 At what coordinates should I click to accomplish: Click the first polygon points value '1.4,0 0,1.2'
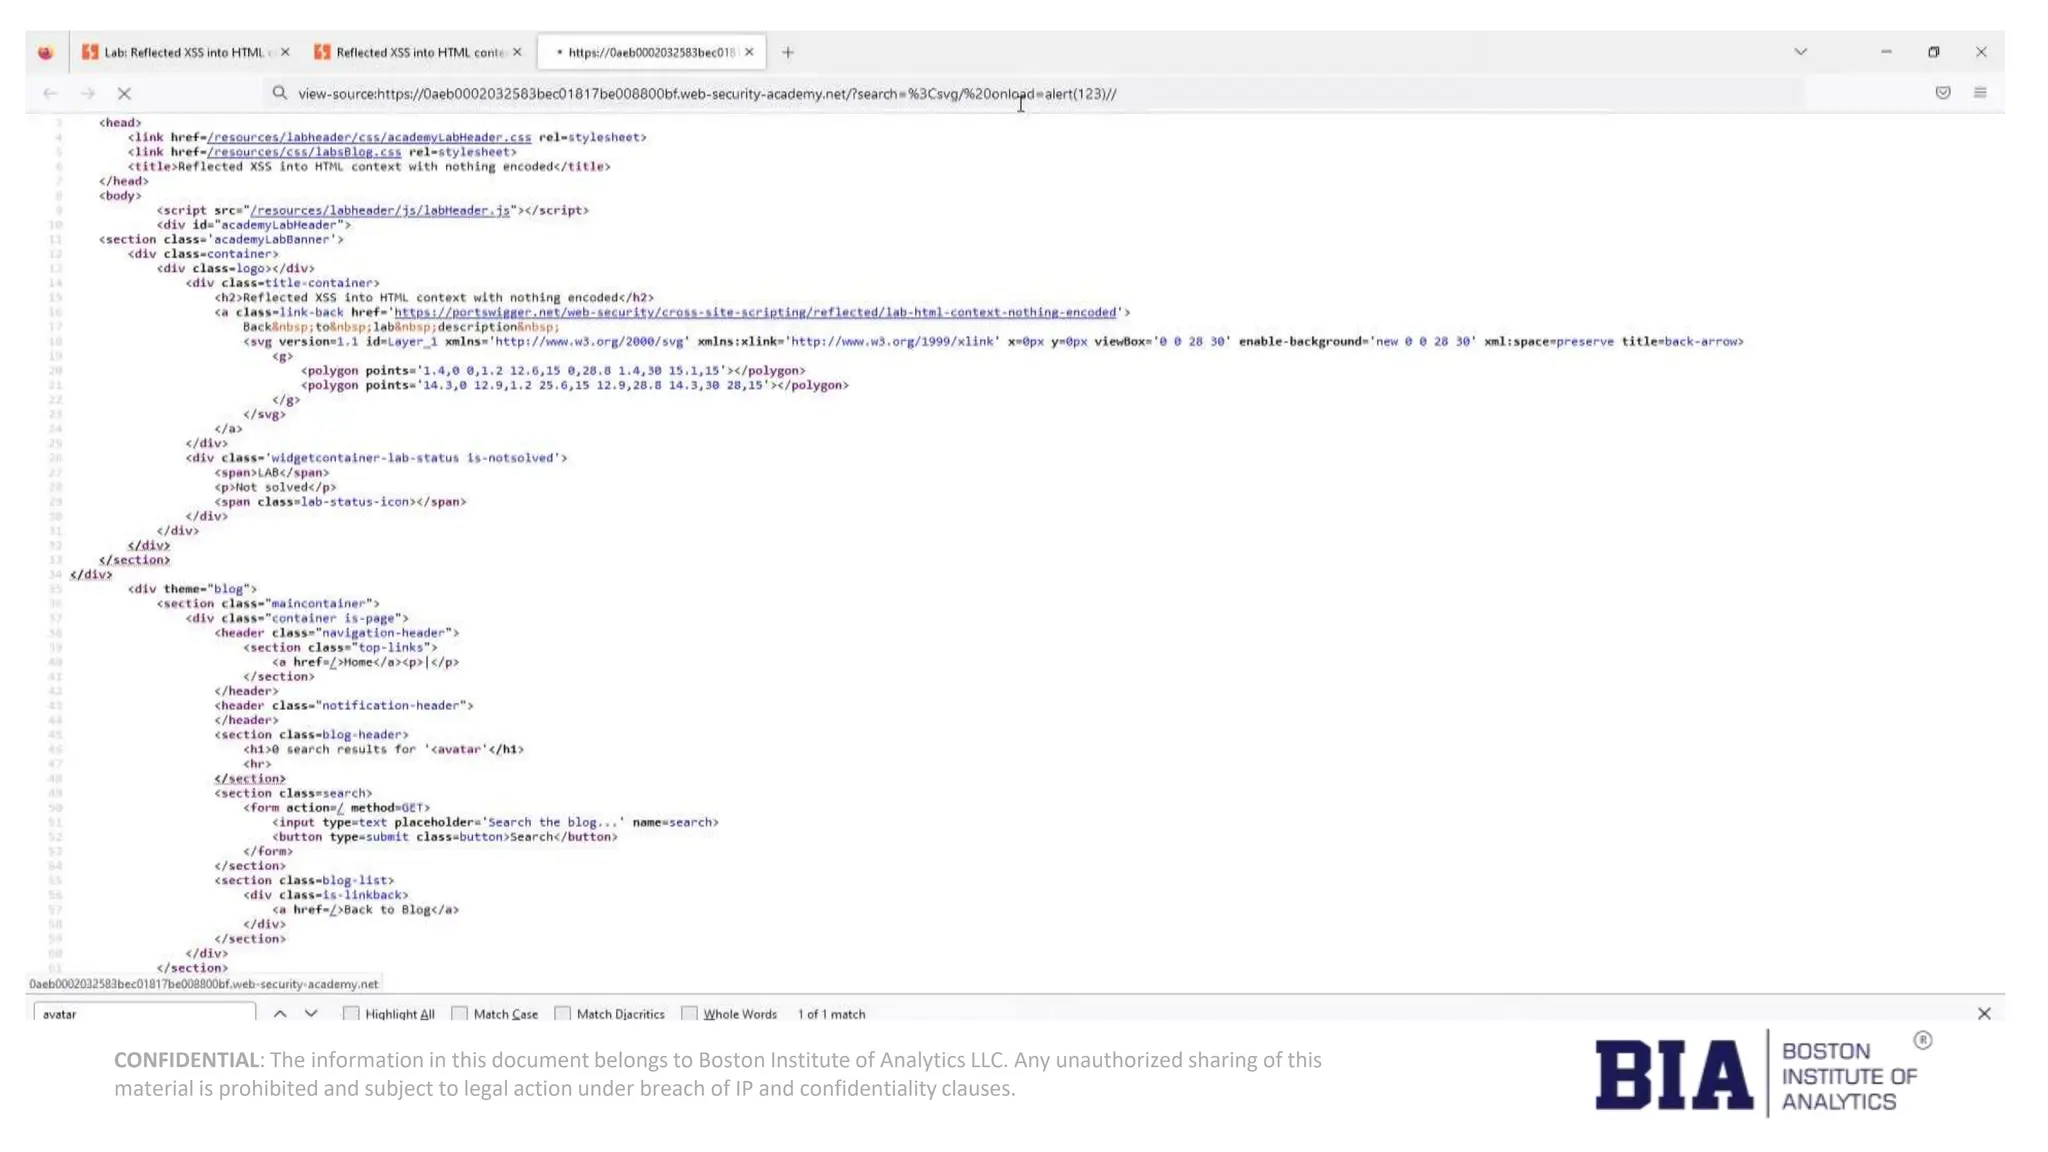(x=572, y=370)
